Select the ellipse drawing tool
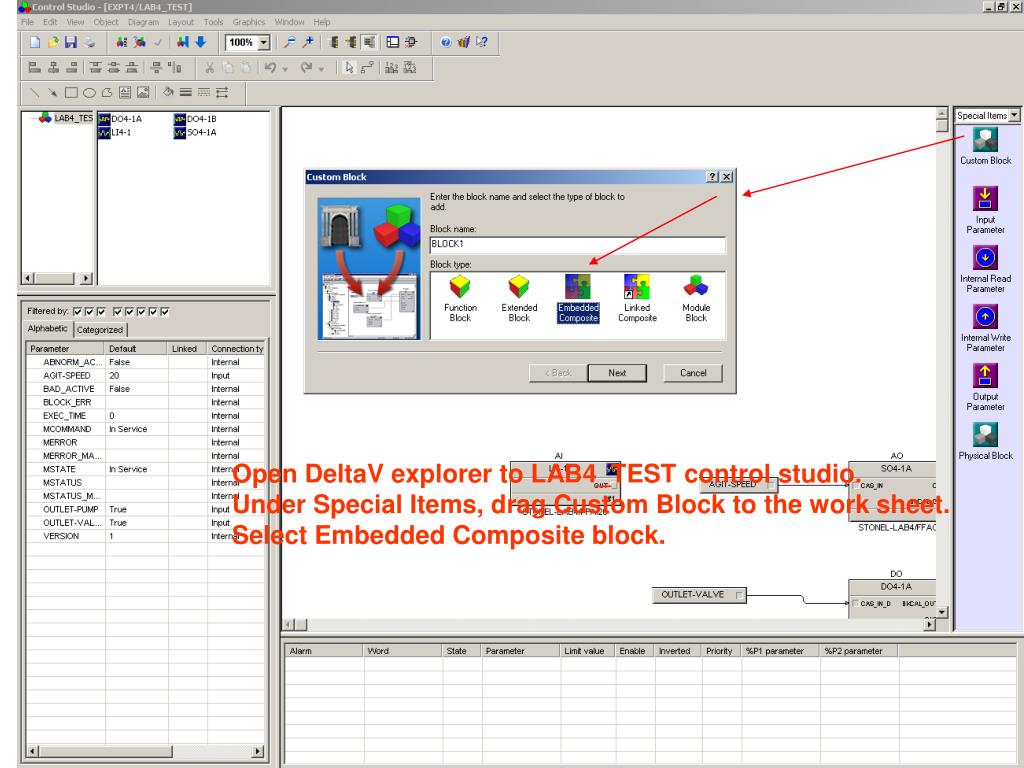Viewport: 1024px width, 768px height. (x=89, y=93)
